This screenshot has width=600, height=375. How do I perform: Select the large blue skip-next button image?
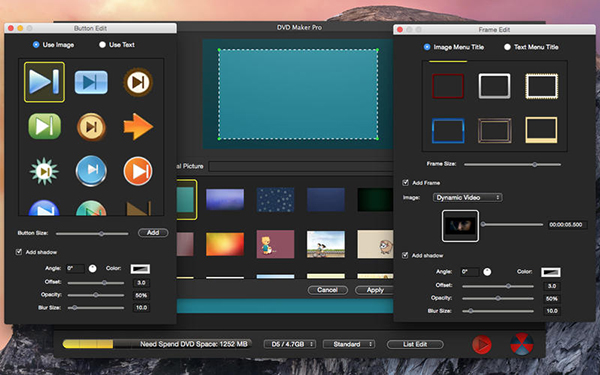tap(44, 82)
